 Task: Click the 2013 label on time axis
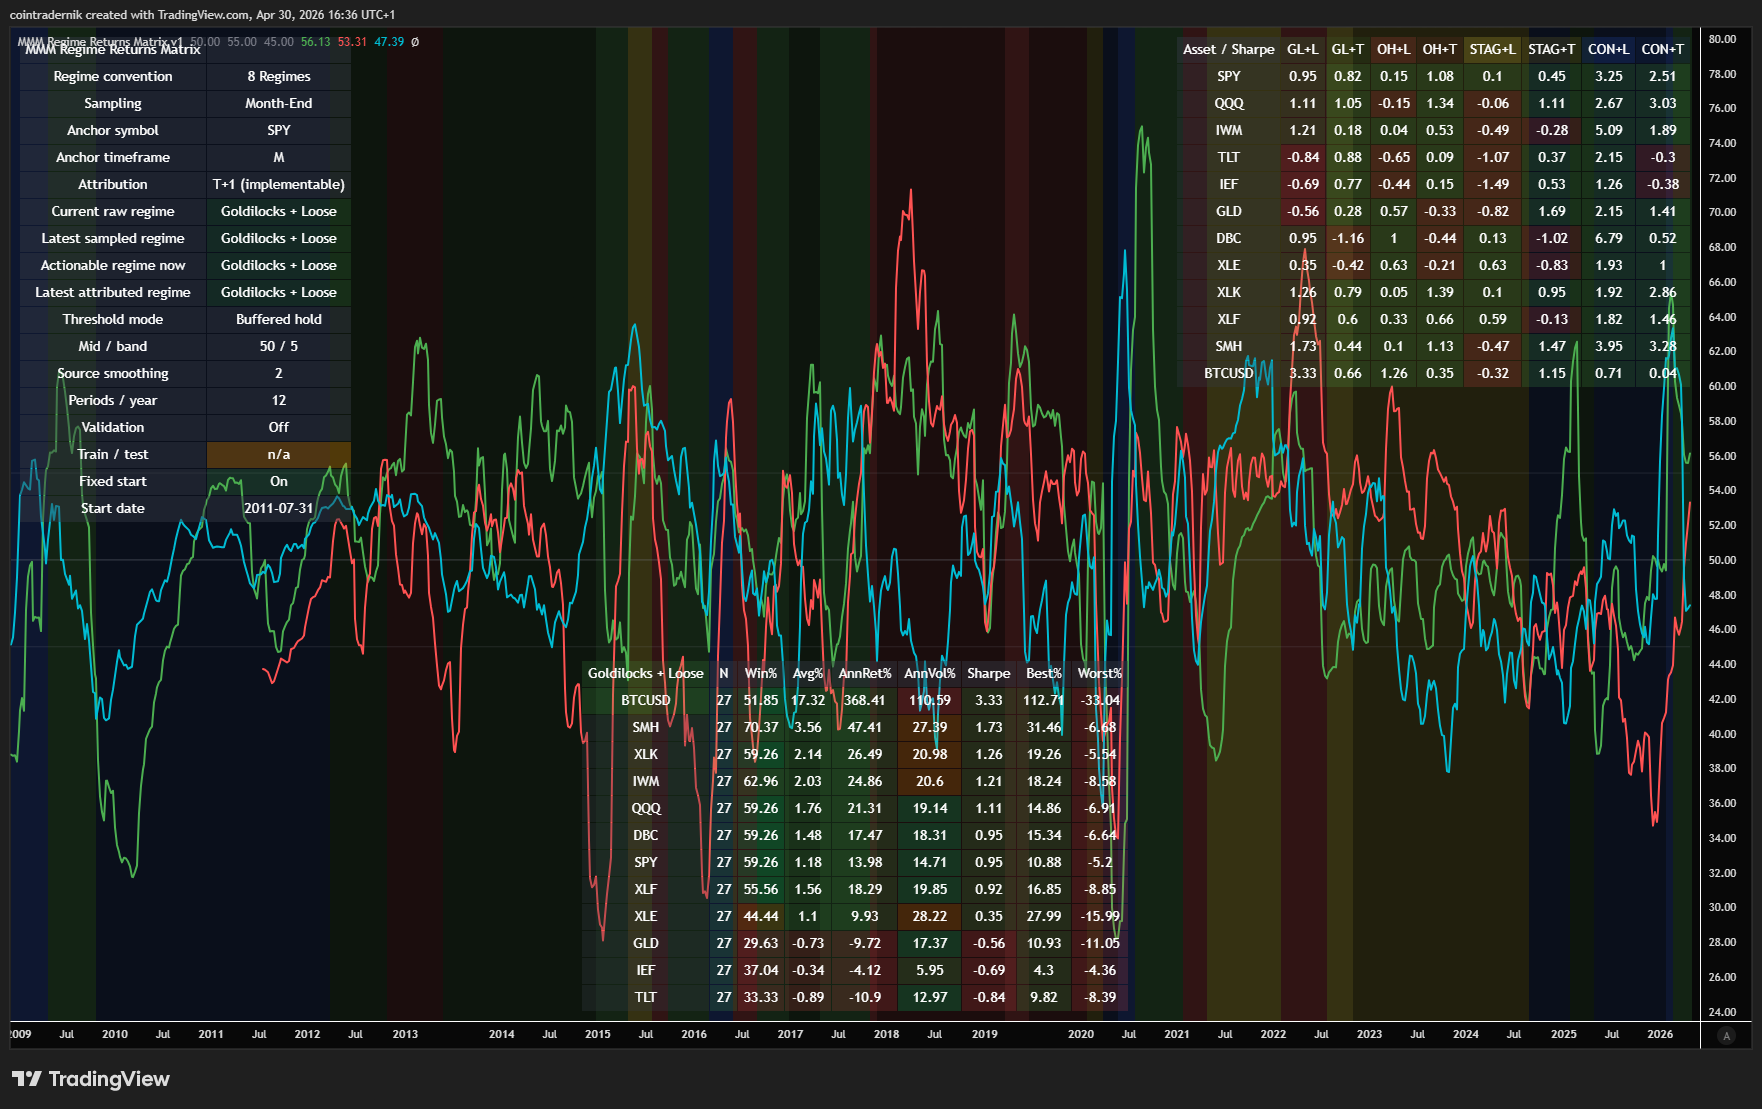point(405,1035)
